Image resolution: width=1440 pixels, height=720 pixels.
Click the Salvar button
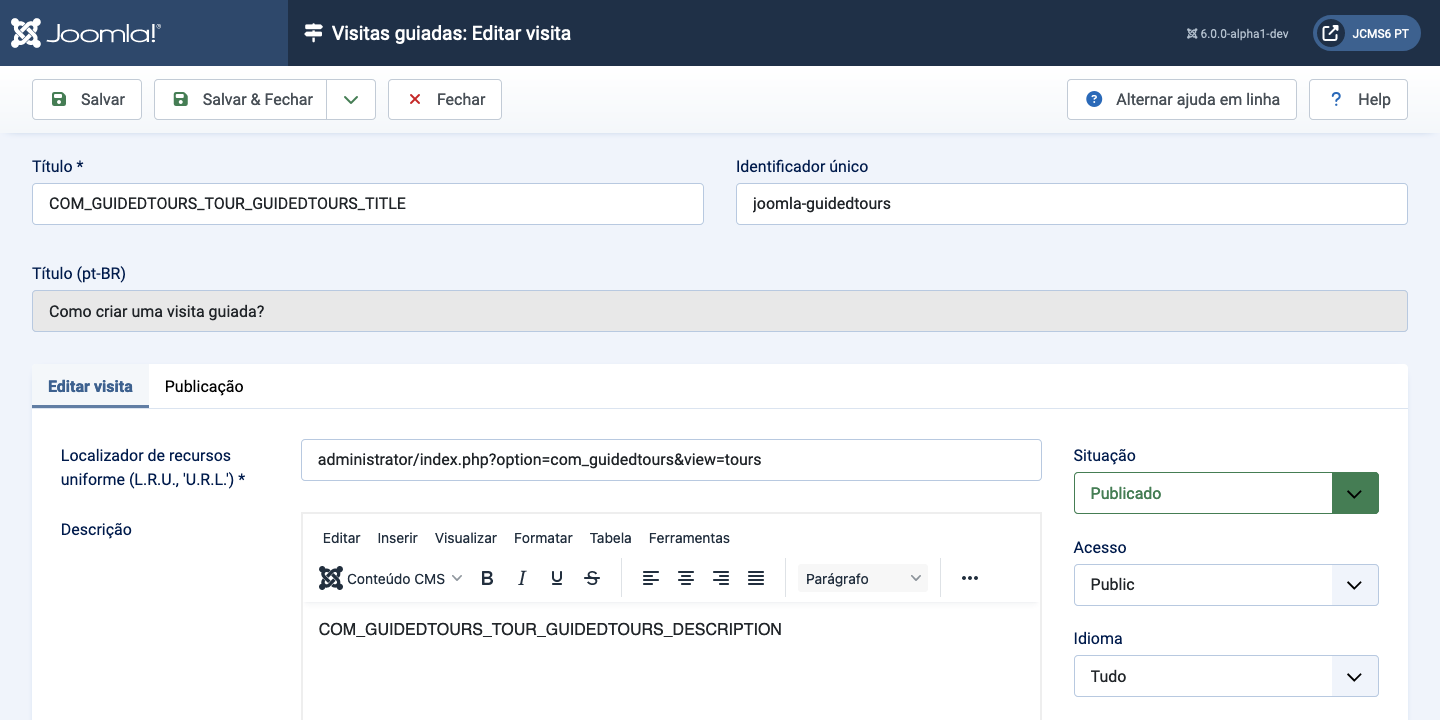[87, 100]
